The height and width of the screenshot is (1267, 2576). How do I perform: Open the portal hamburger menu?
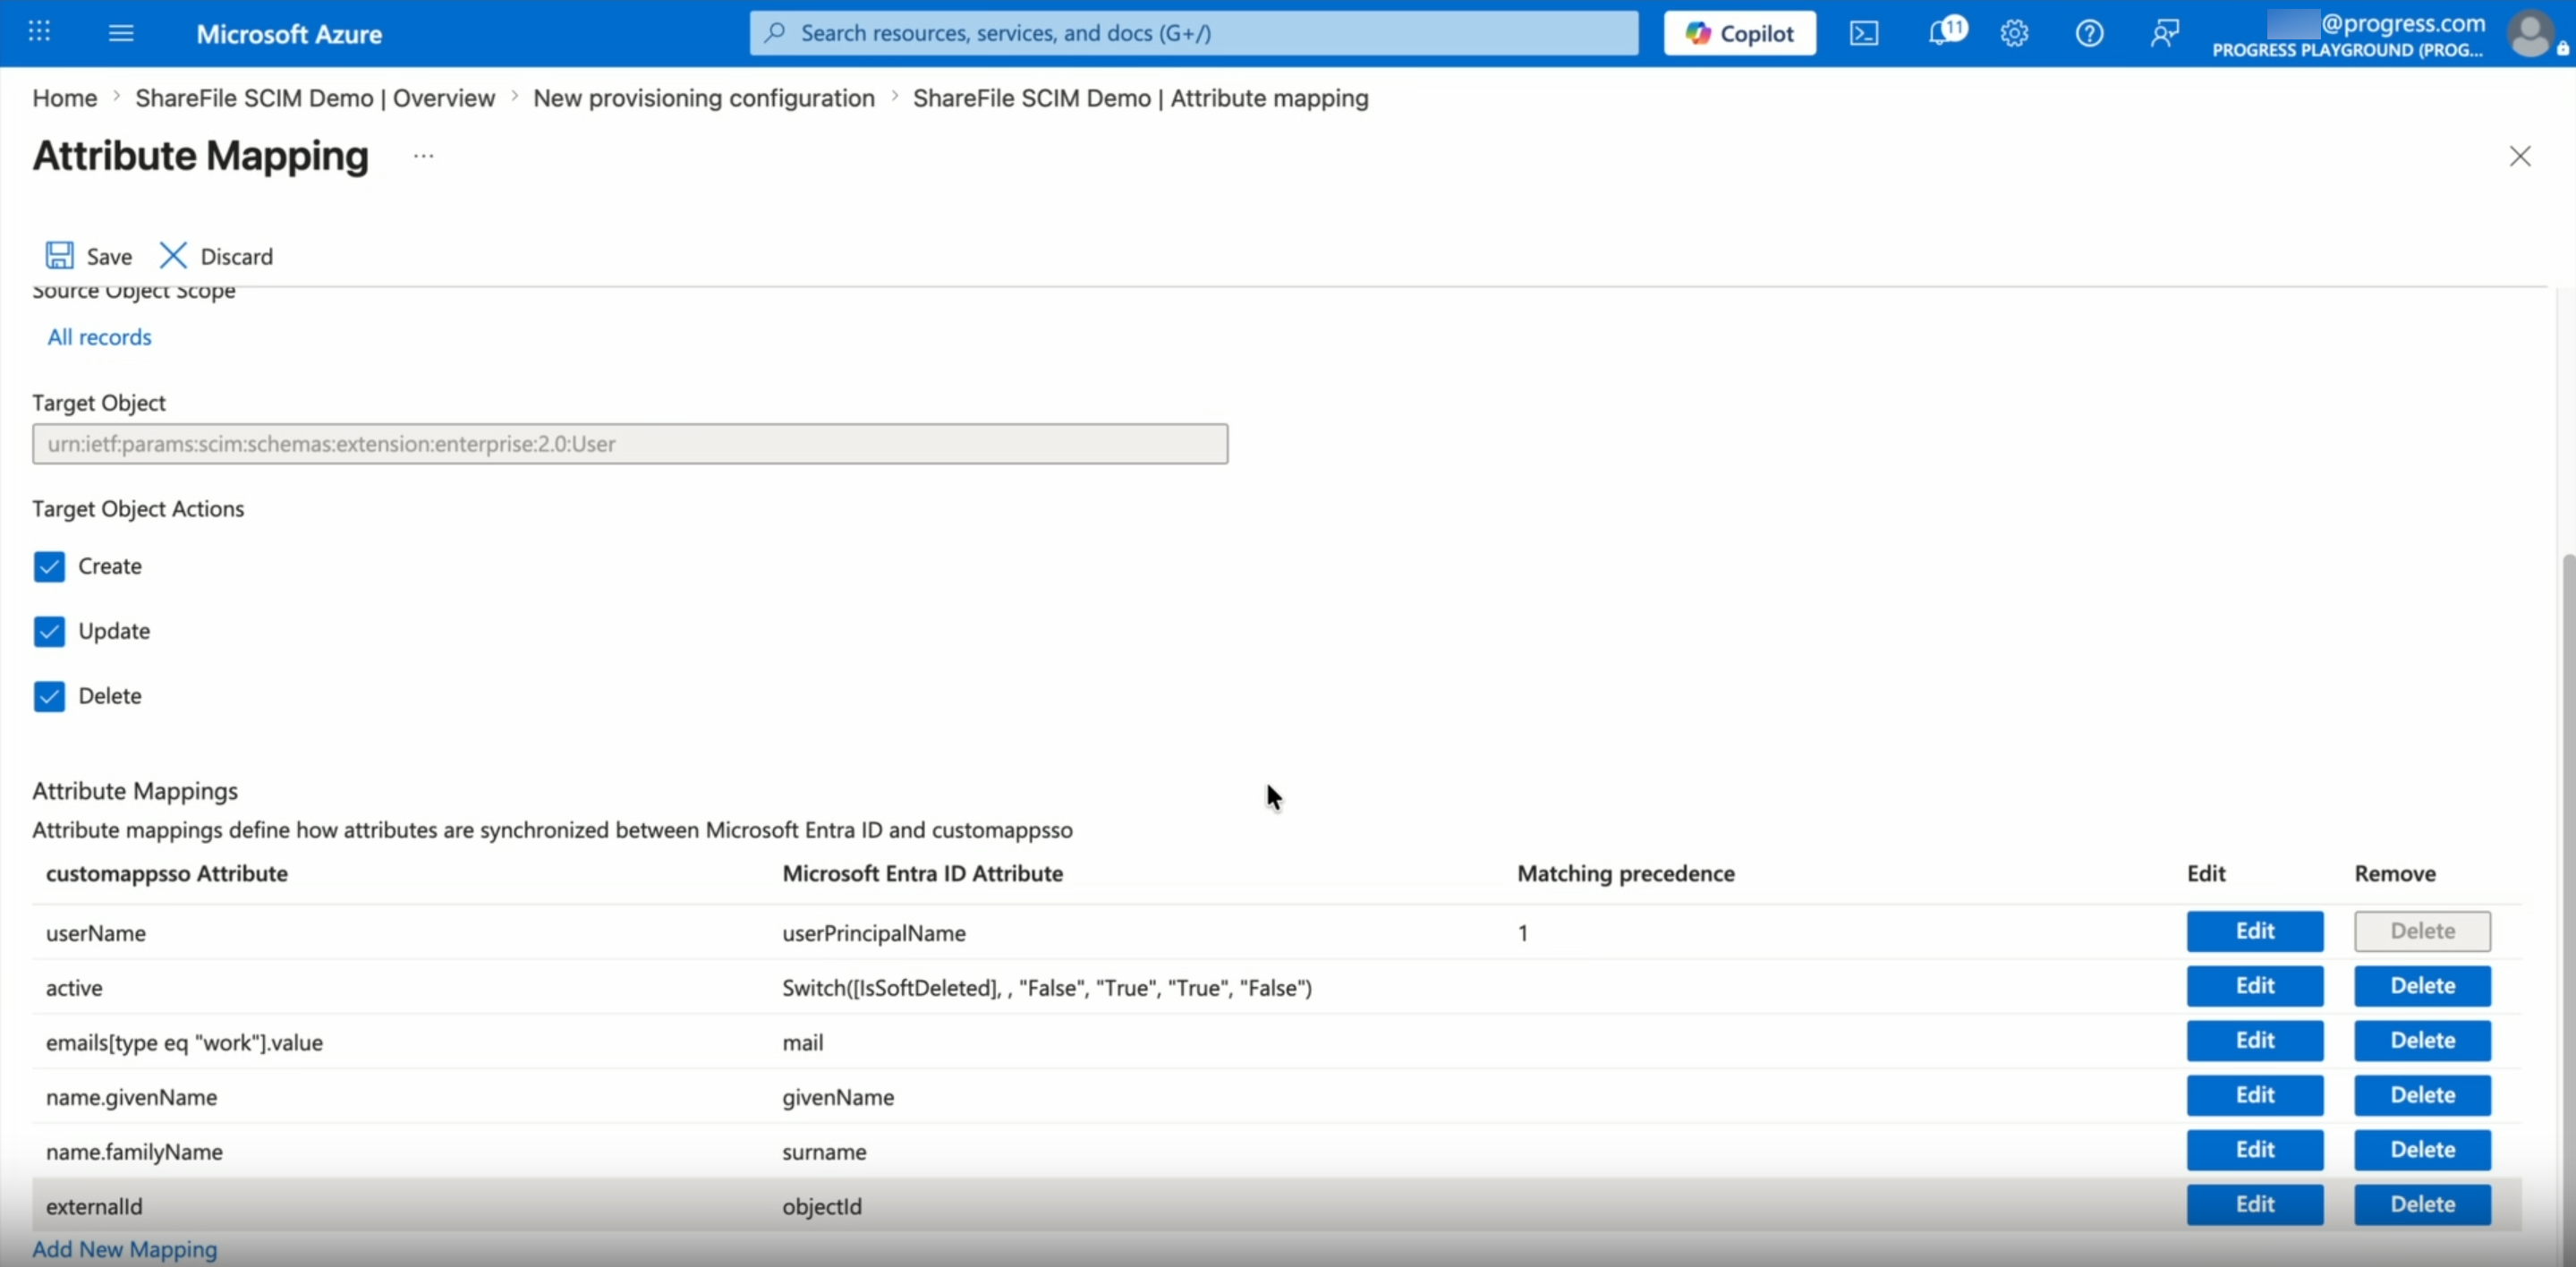pyautogui.click(x=121, y=33)
